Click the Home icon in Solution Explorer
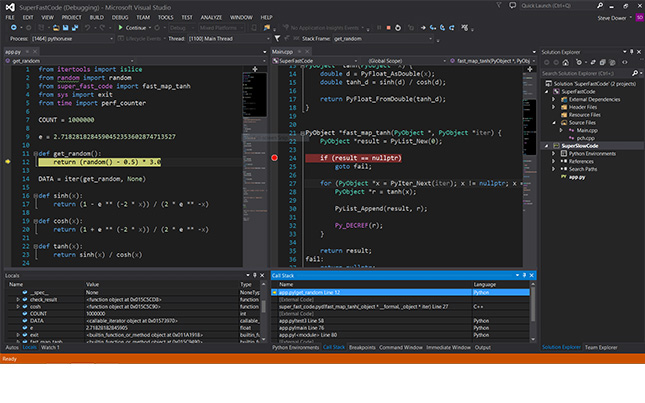645x403 pixels. [566, 61]
